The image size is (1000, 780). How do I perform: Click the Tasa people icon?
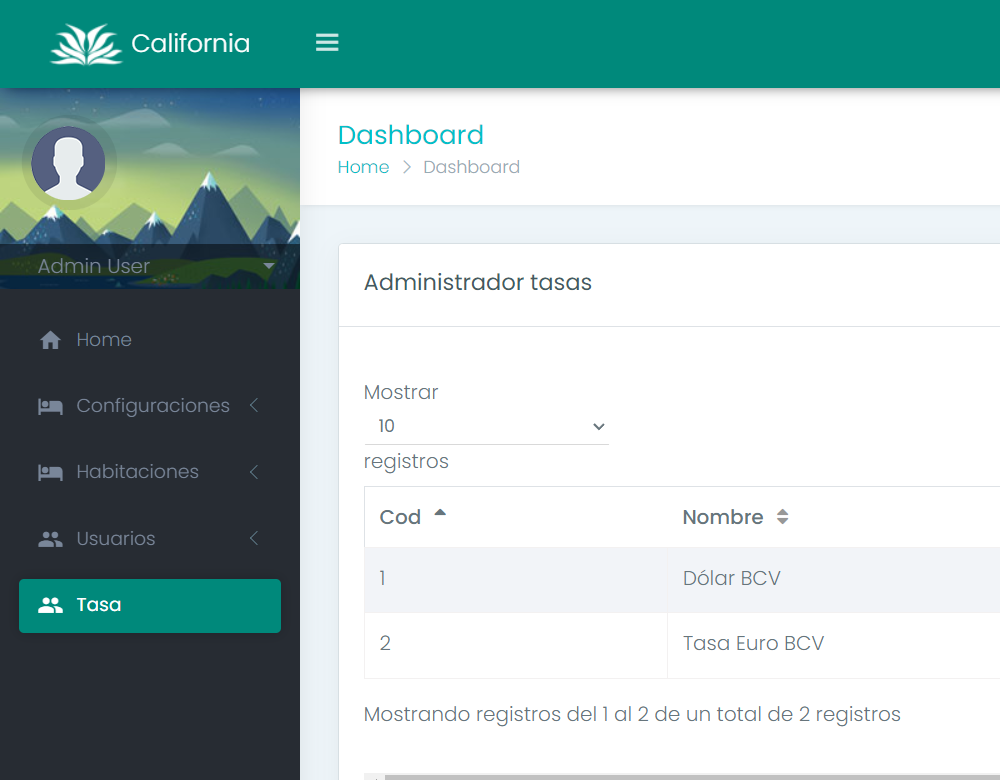tap(50, 605)
